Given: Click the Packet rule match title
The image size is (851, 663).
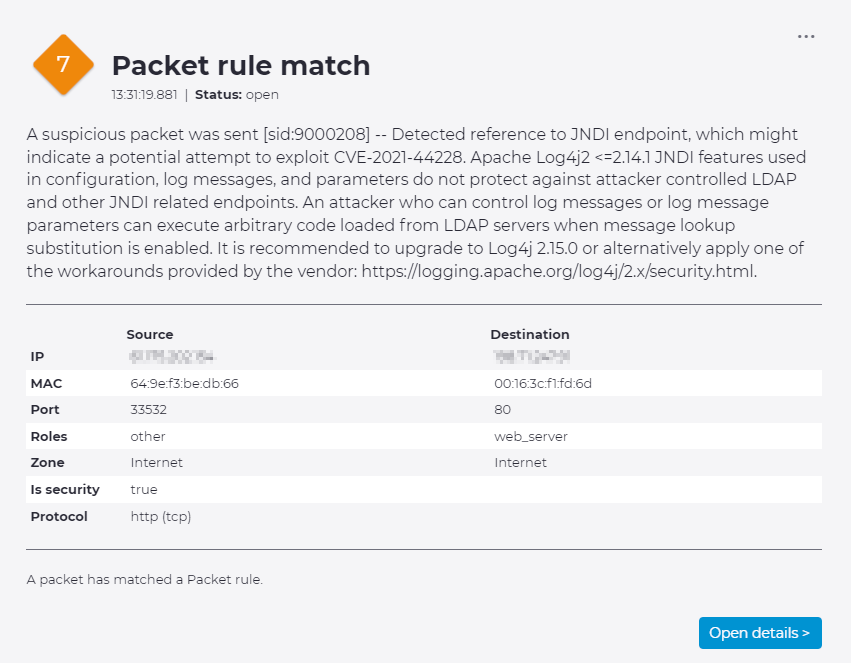Looking at the screenshot, I should pyautogui.click(x=241, y=66).
